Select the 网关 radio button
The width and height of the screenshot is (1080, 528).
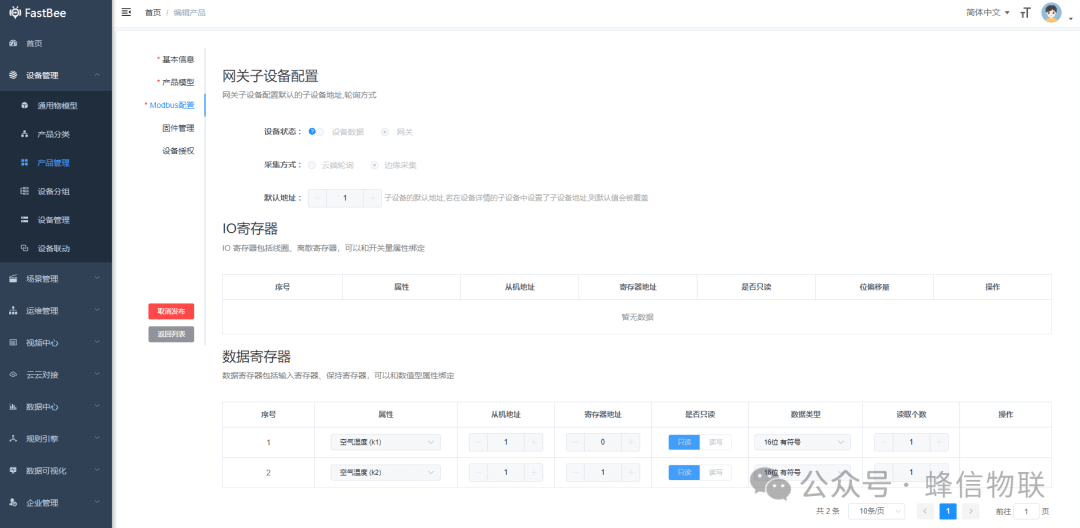pos(384,131)
